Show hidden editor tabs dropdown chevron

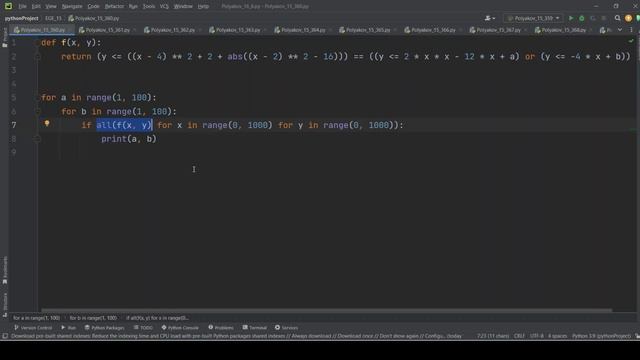coord(620,30)
